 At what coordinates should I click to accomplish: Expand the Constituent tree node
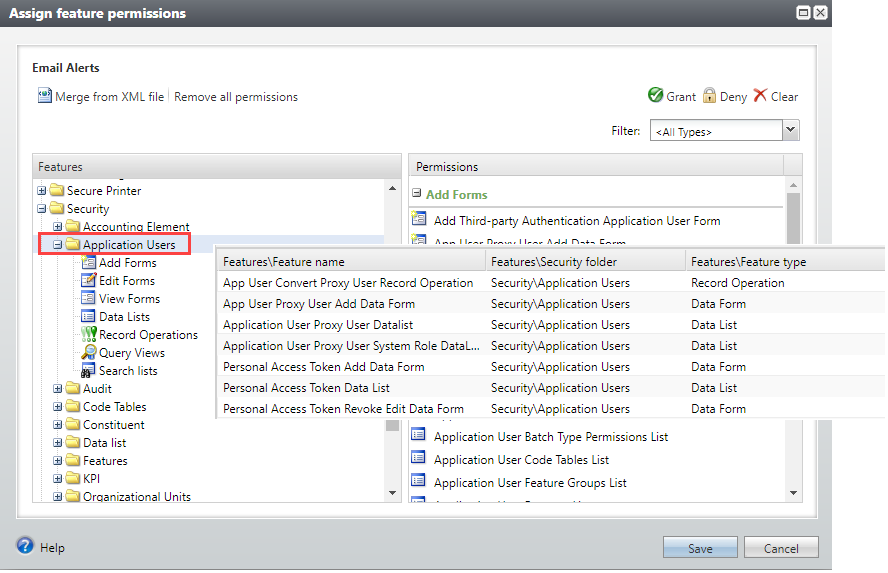(x=57, y=425)
